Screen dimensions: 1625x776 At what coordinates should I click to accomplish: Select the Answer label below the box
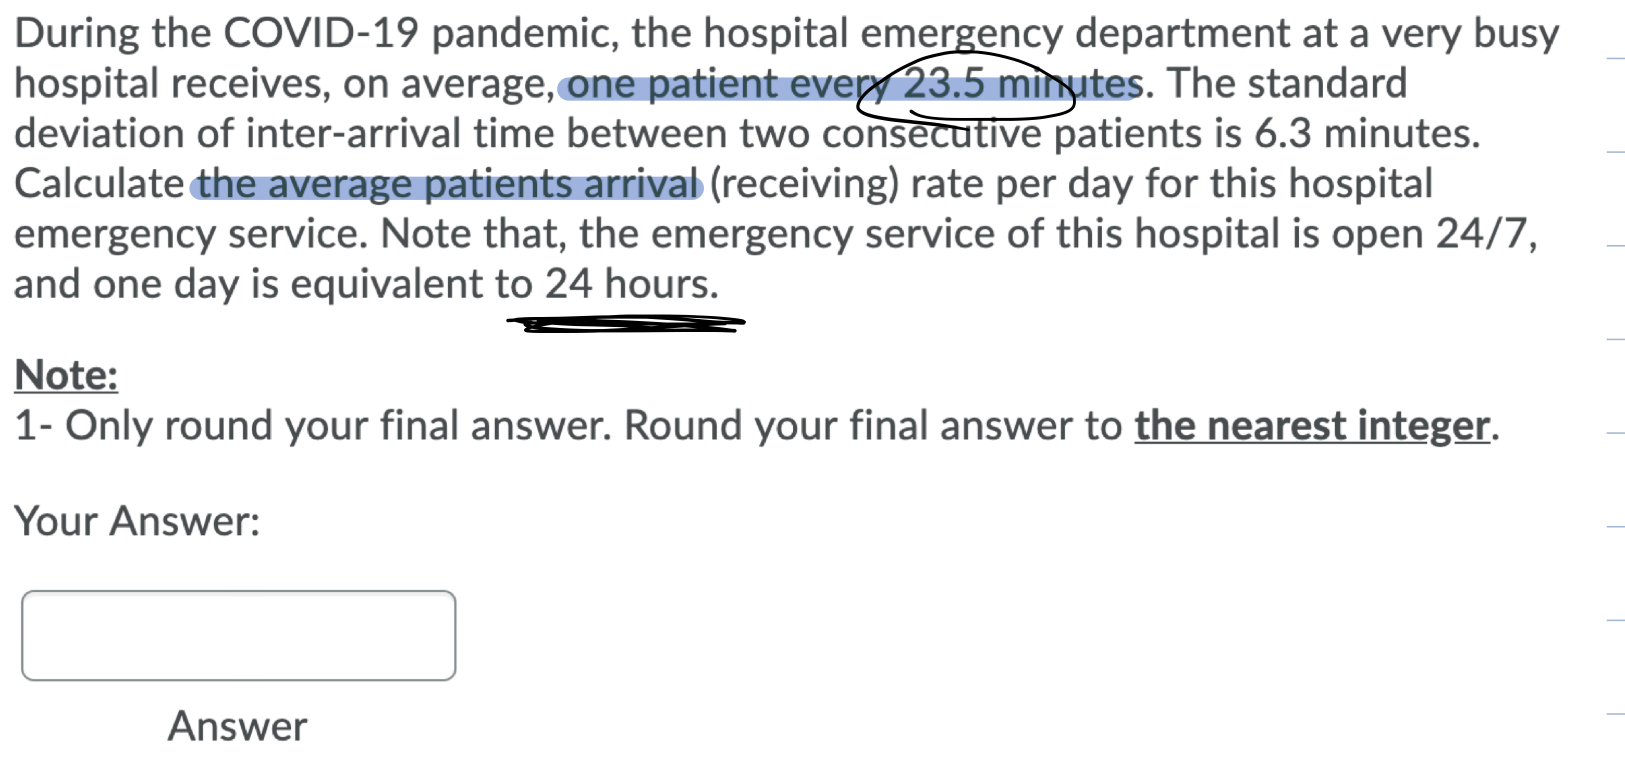click(x=237, y=725)
